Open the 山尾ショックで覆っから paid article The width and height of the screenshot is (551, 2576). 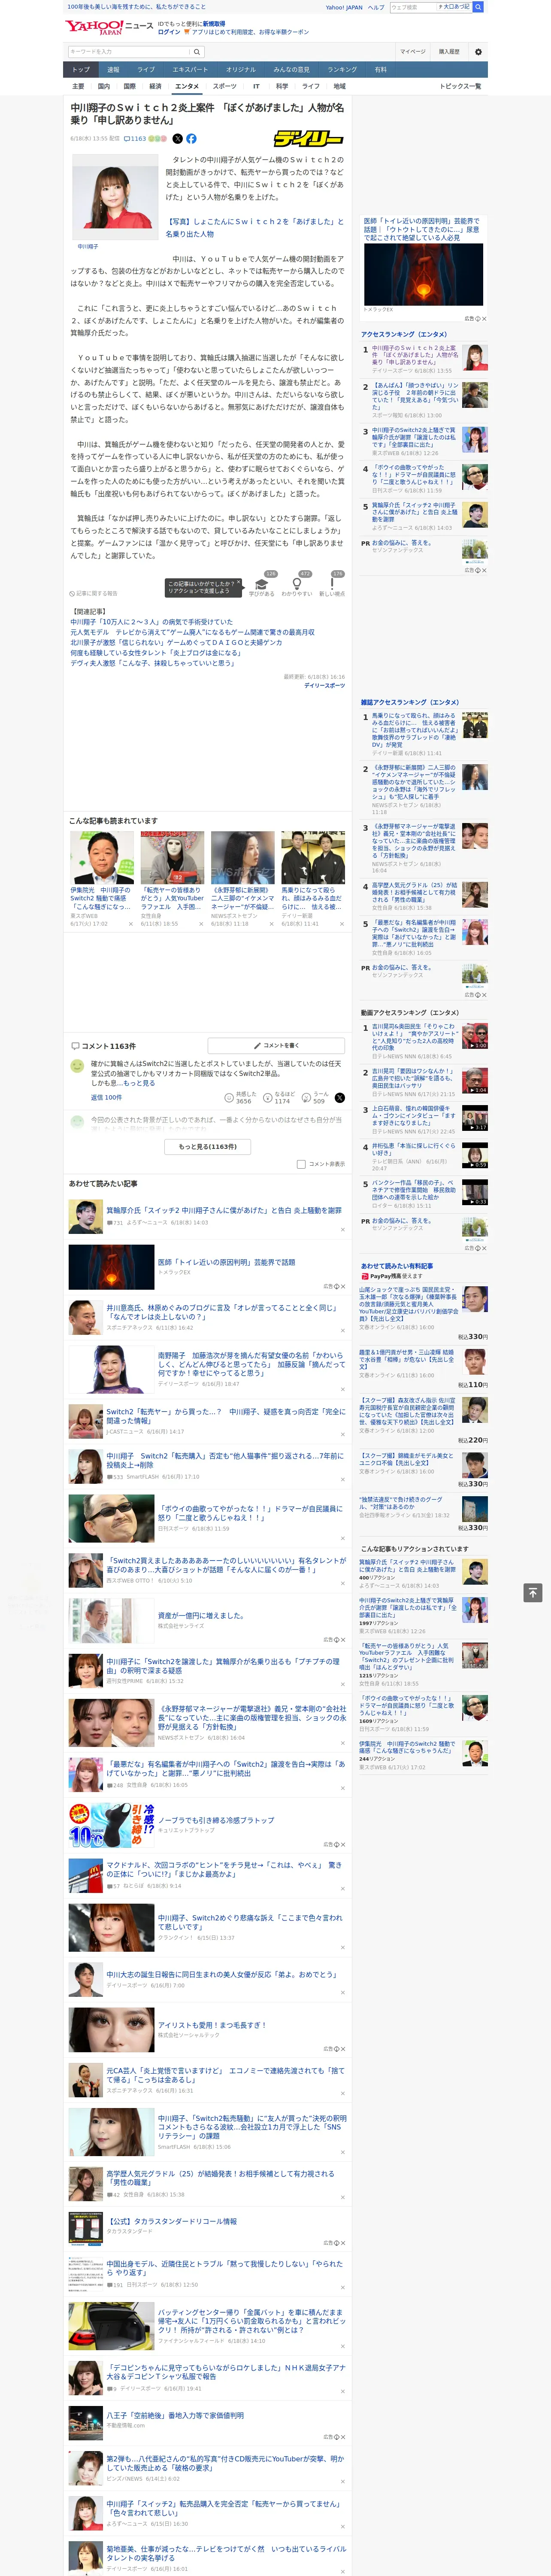[409, 1303]
